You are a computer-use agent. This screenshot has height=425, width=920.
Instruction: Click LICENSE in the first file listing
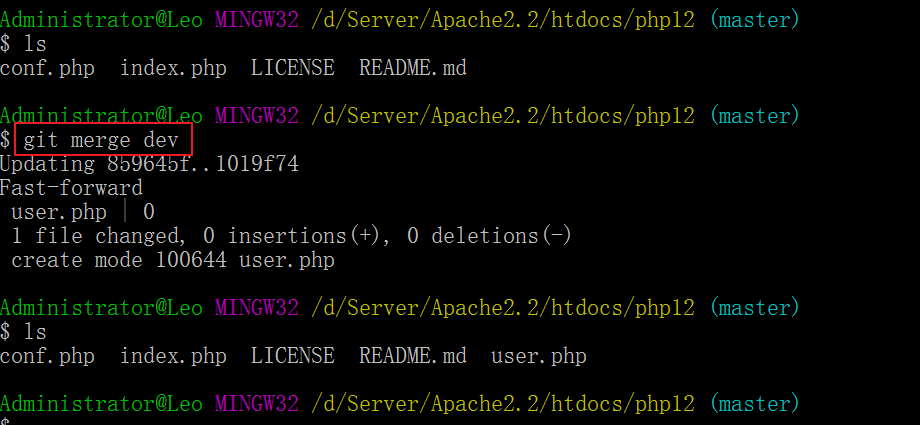pos(292,68)
